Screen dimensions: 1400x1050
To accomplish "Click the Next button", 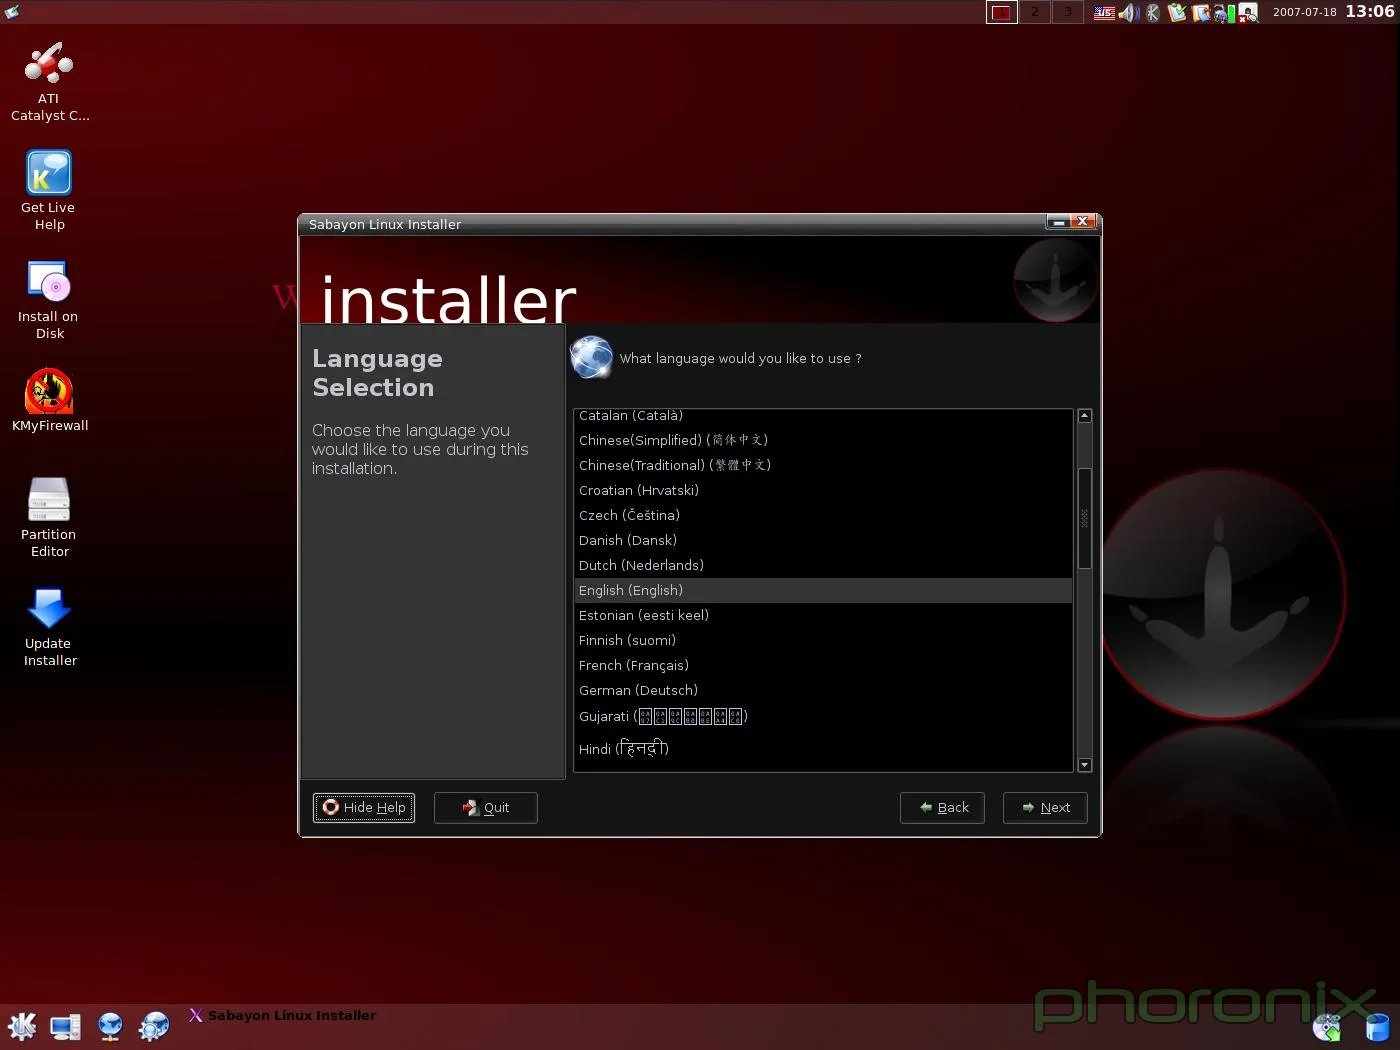I will tap(1045, 808).
